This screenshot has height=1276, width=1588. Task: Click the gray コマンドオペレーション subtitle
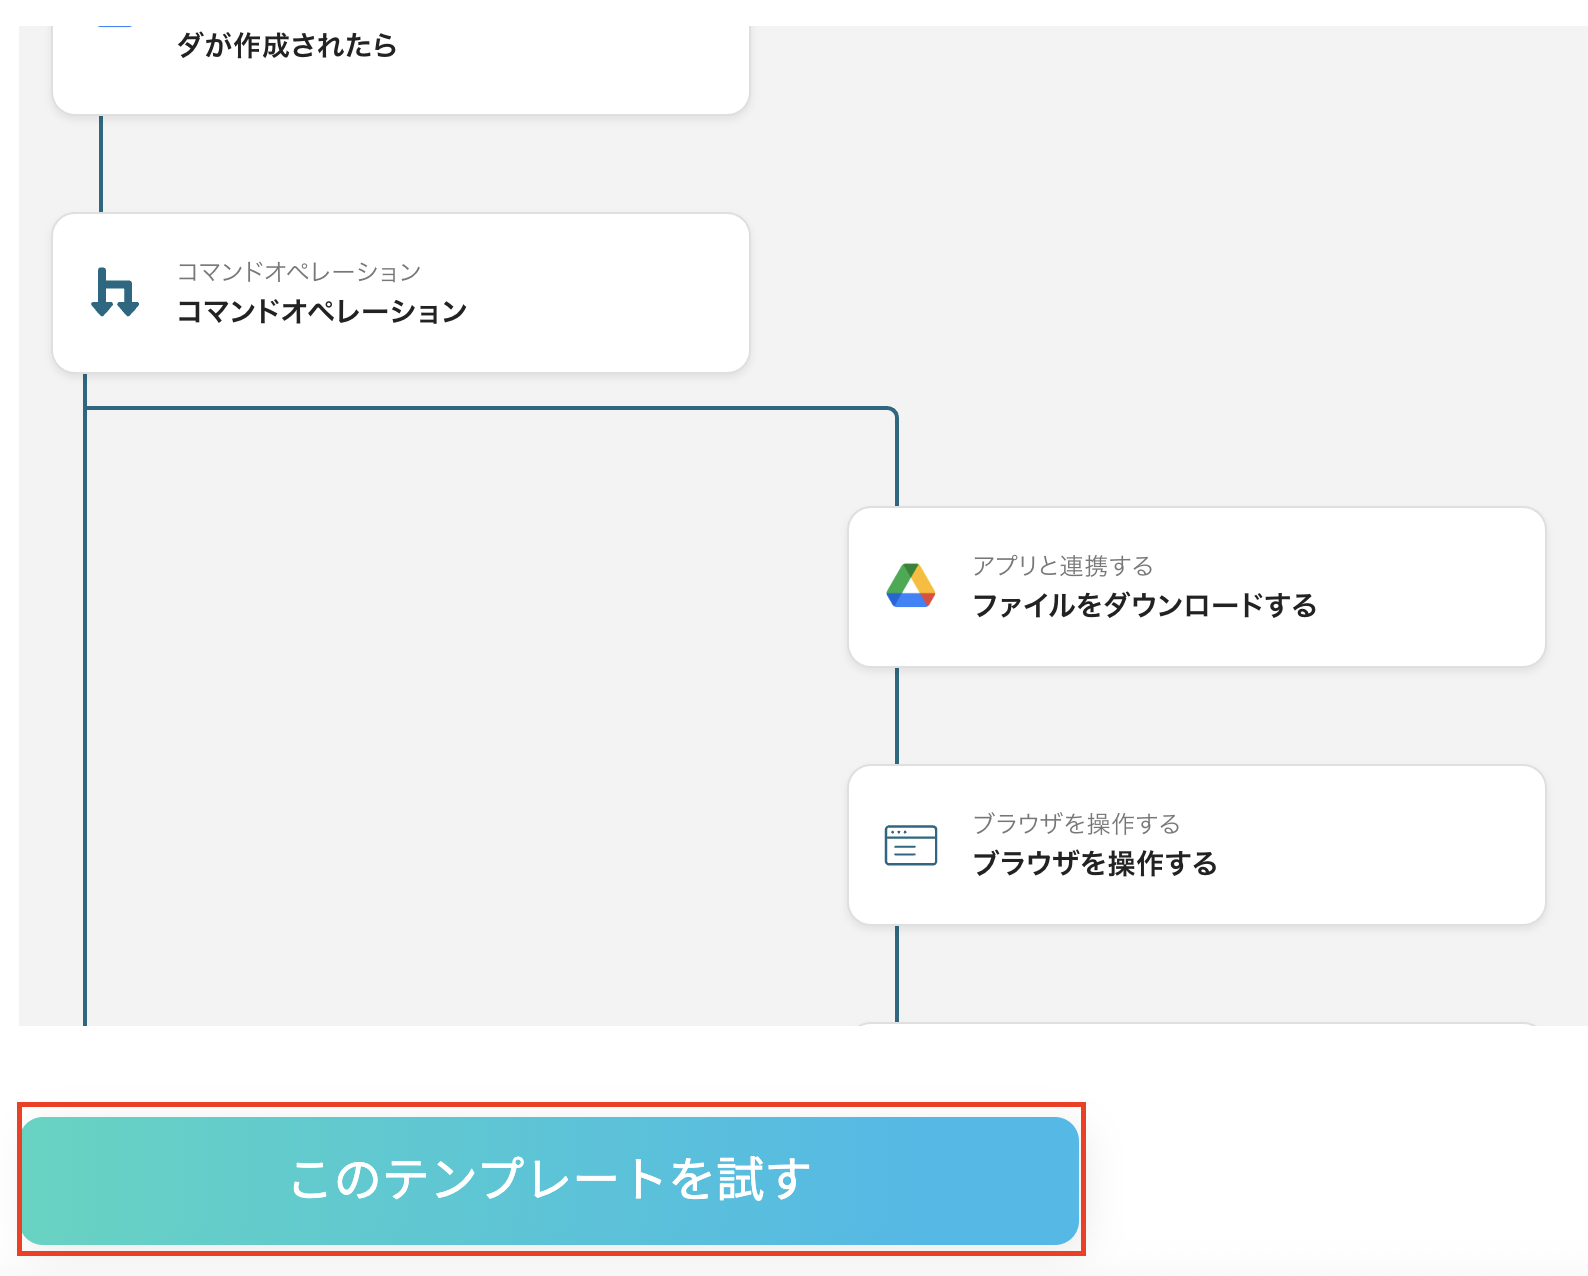click(298, 272)
